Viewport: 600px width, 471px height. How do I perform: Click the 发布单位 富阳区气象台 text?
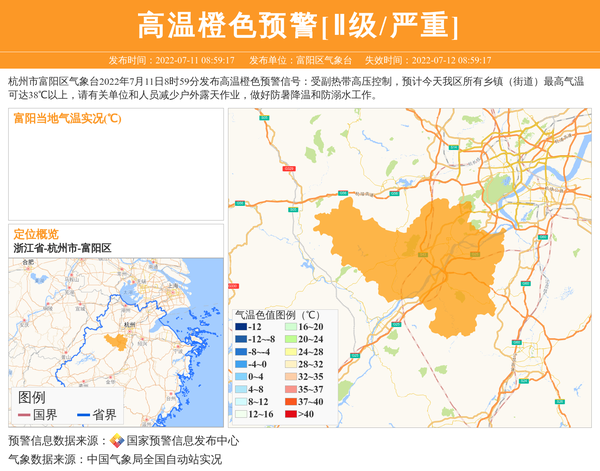click(300, 60)
